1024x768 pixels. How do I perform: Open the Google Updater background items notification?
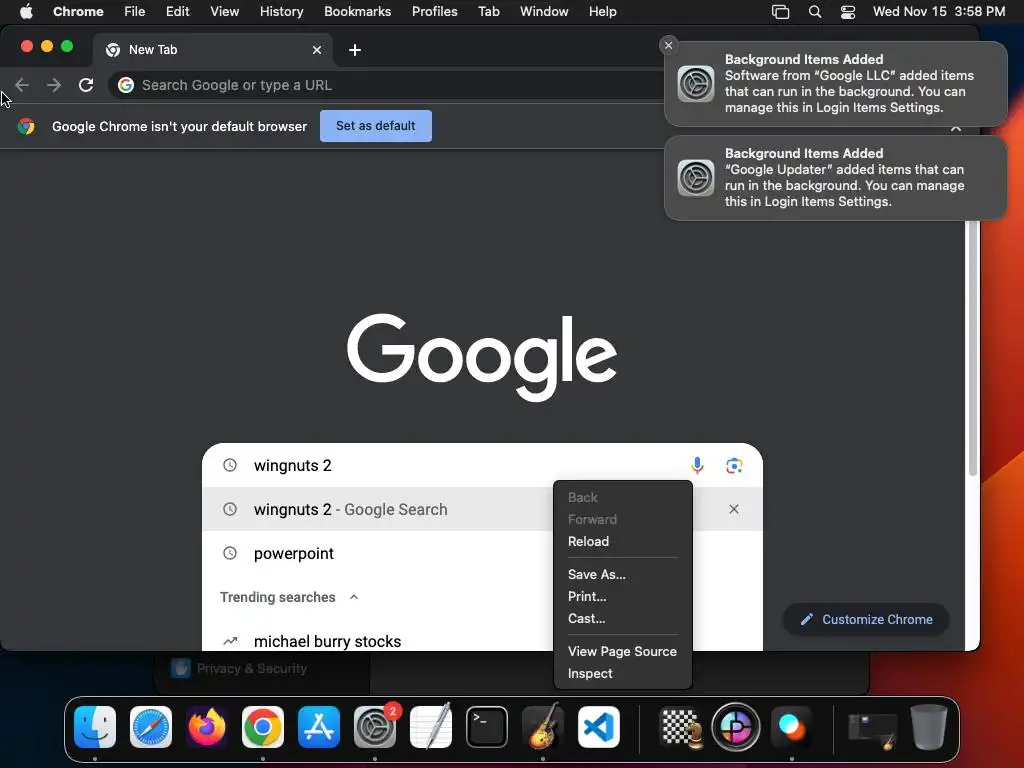click(x=835, y=178)
